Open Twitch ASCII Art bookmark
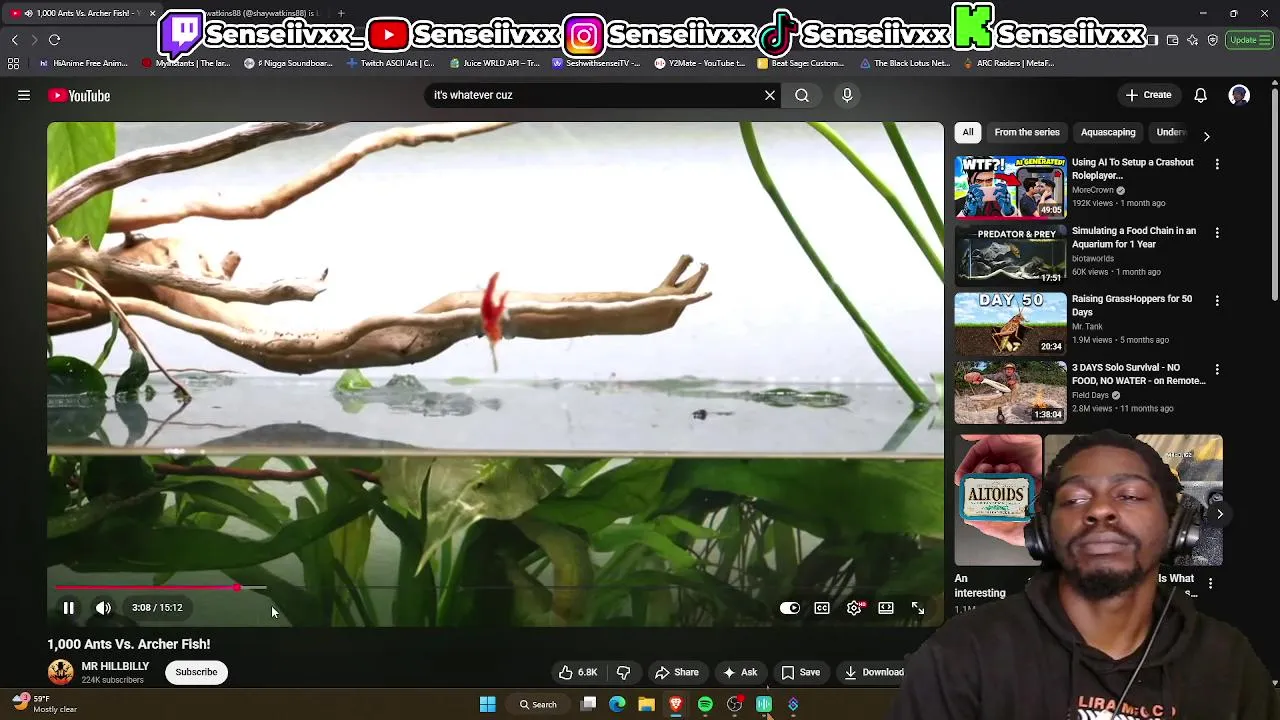 point(390,63)
